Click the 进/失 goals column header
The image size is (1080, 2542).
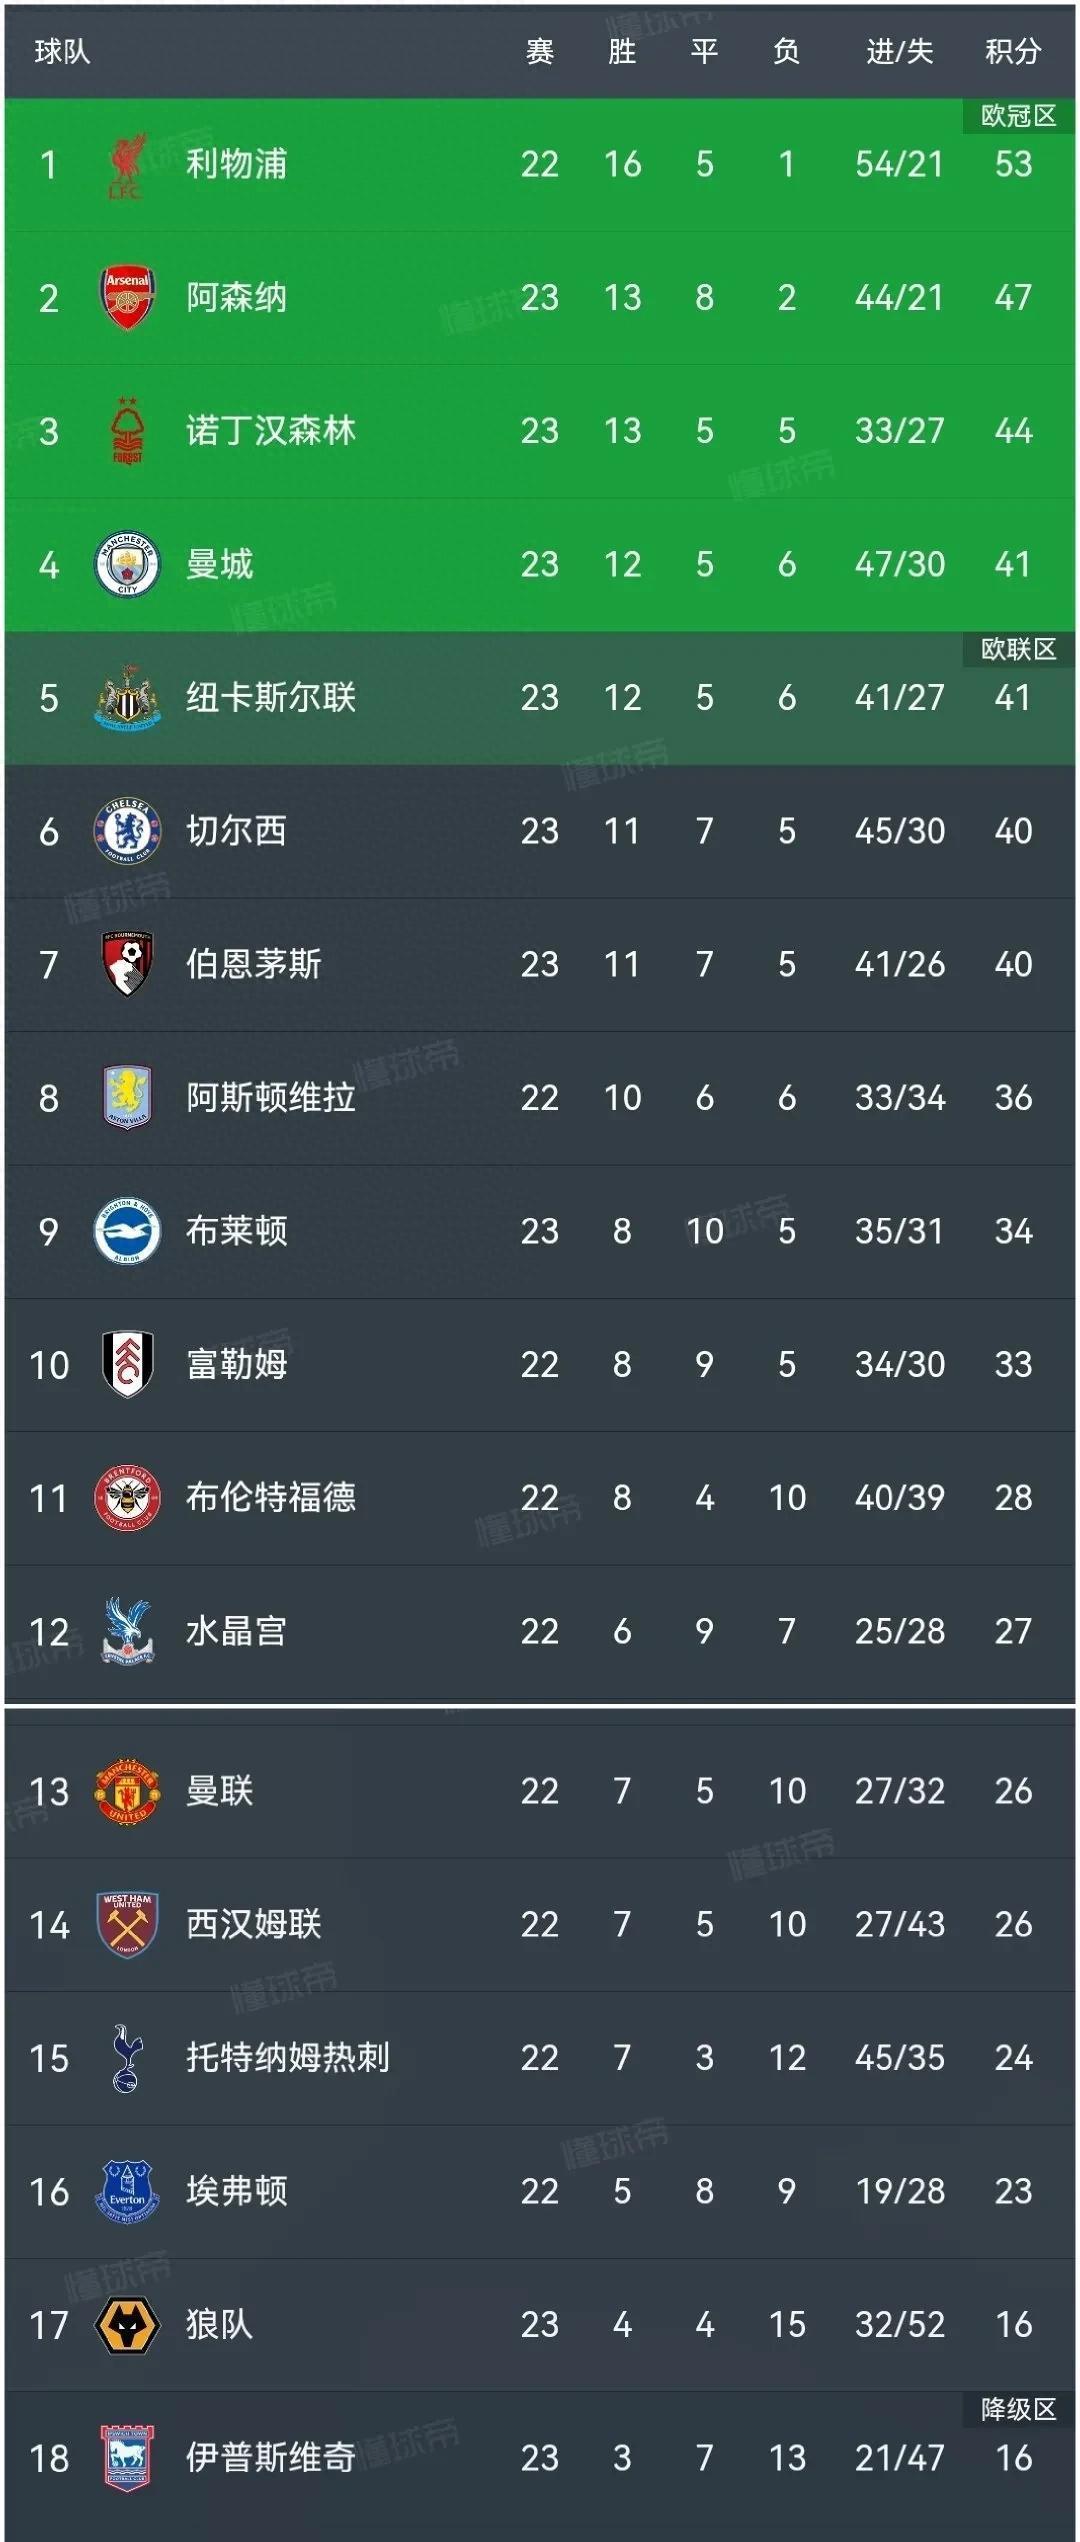pyautogui.click(x=899, y=52)
